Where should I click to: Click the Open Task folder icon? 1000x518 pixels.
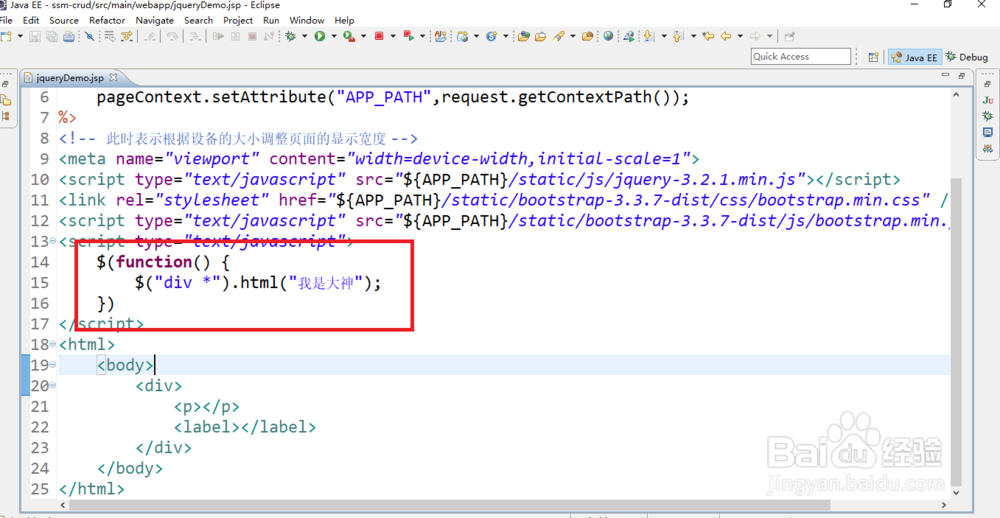click(x=540, y=36)
